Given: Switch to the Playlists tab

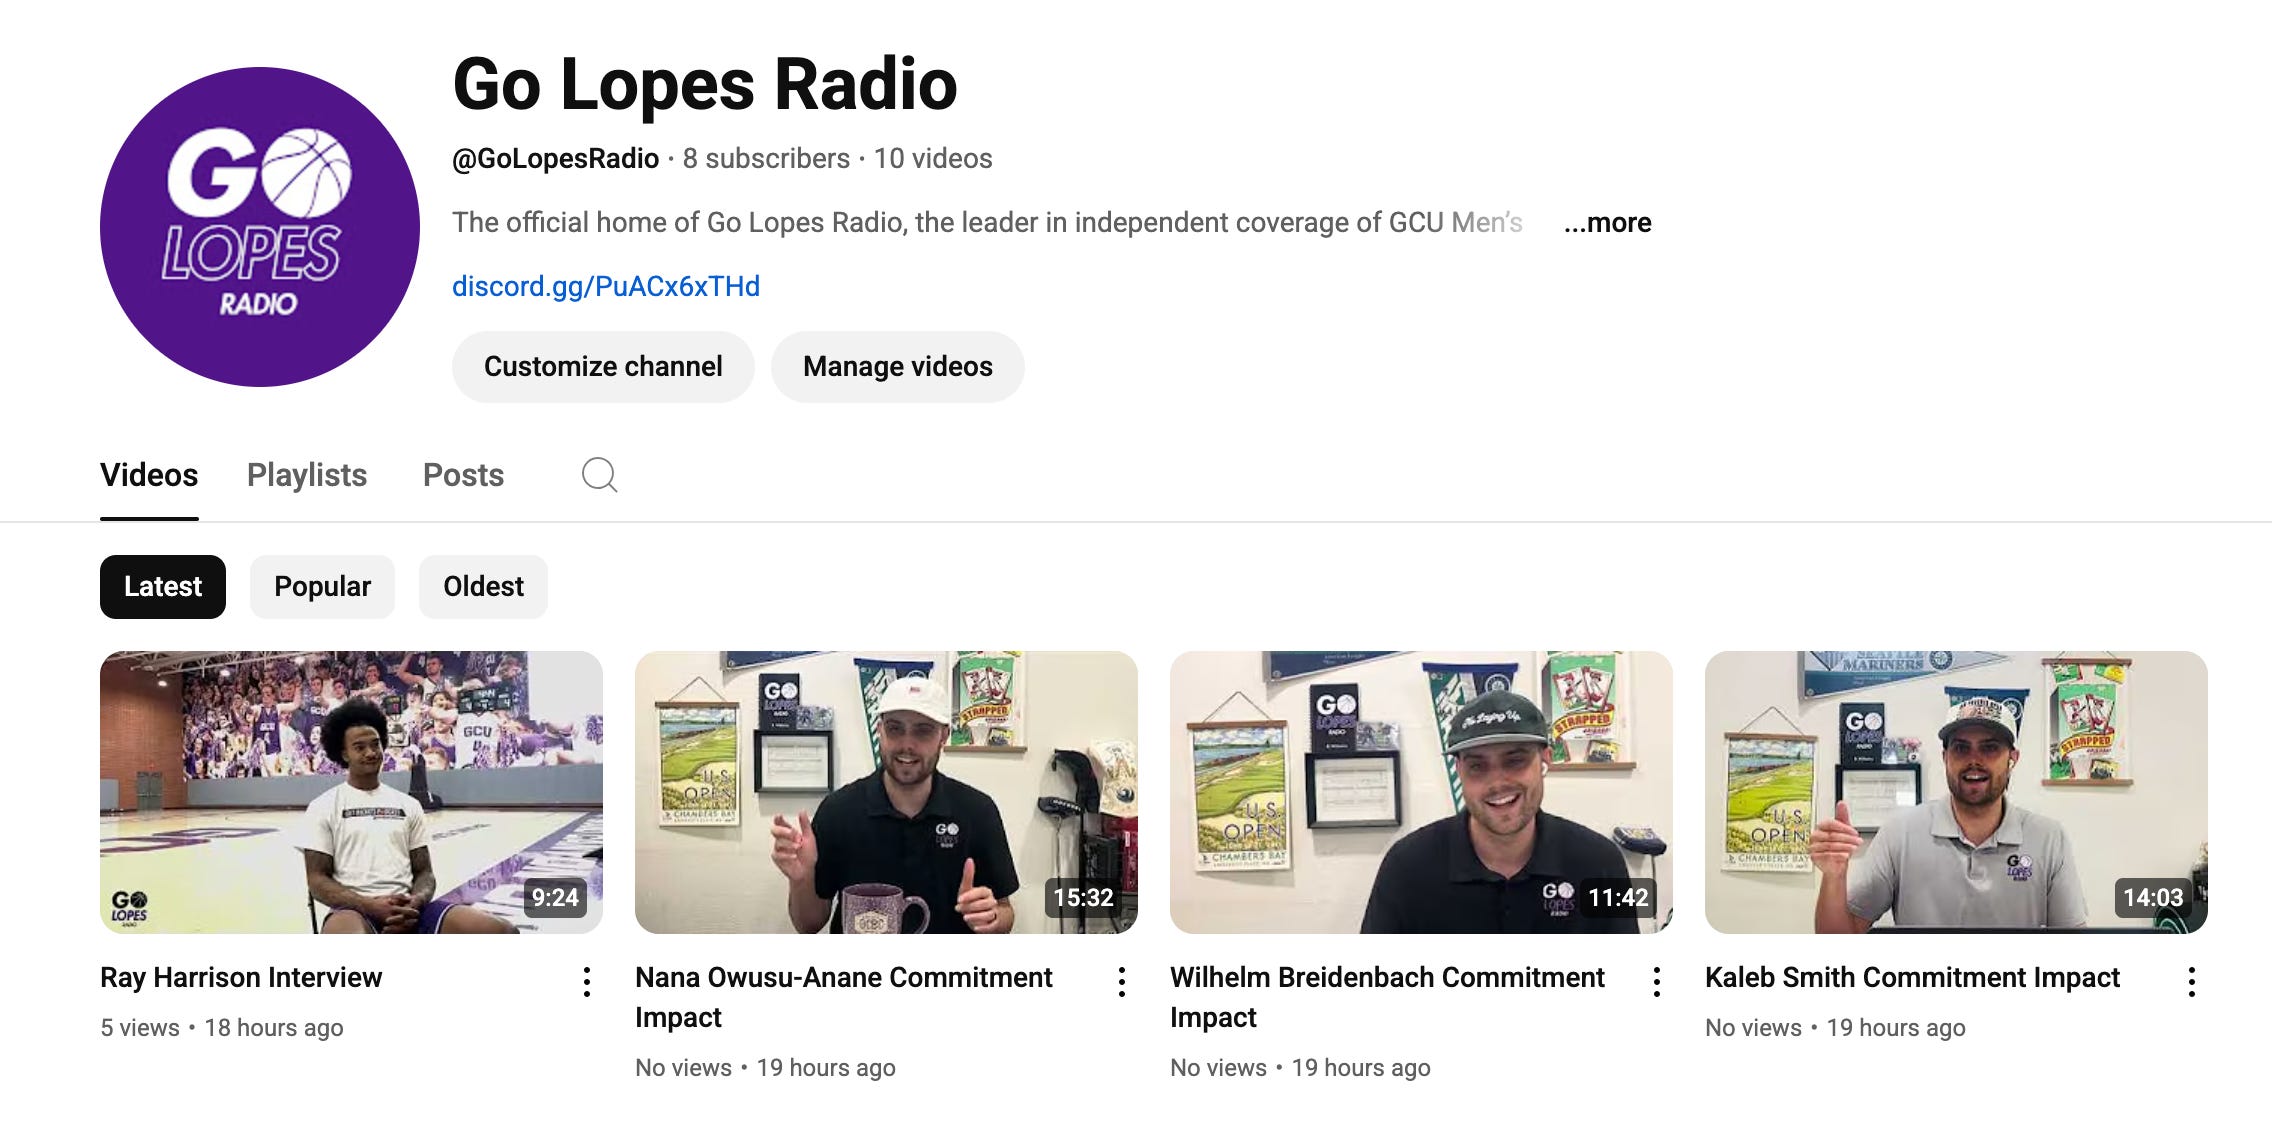Looking at the screenshot, I should coord(307,475).
